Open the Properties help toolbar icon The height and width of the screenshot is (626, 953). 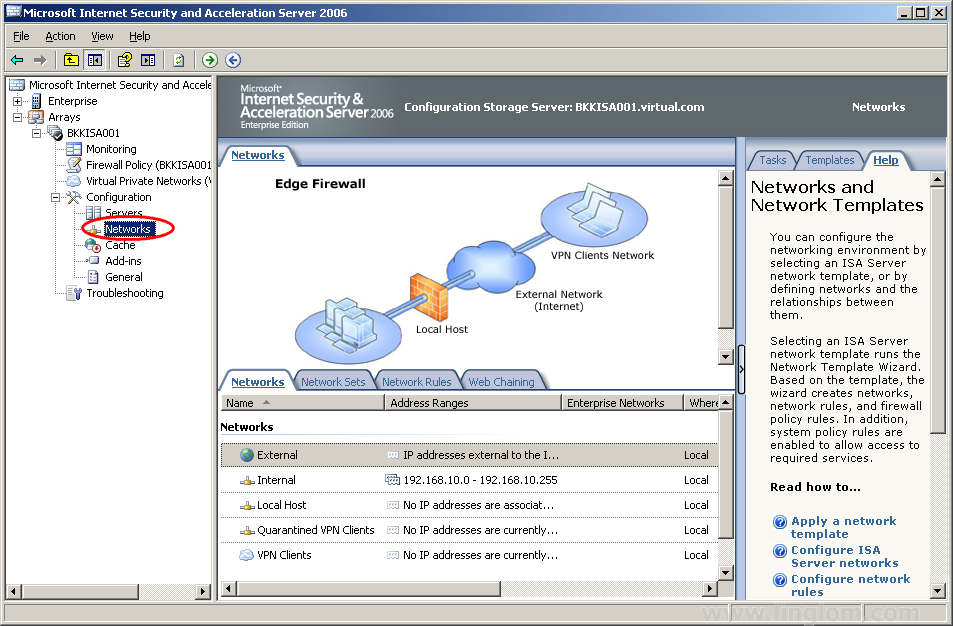click(x=125, y=60)
